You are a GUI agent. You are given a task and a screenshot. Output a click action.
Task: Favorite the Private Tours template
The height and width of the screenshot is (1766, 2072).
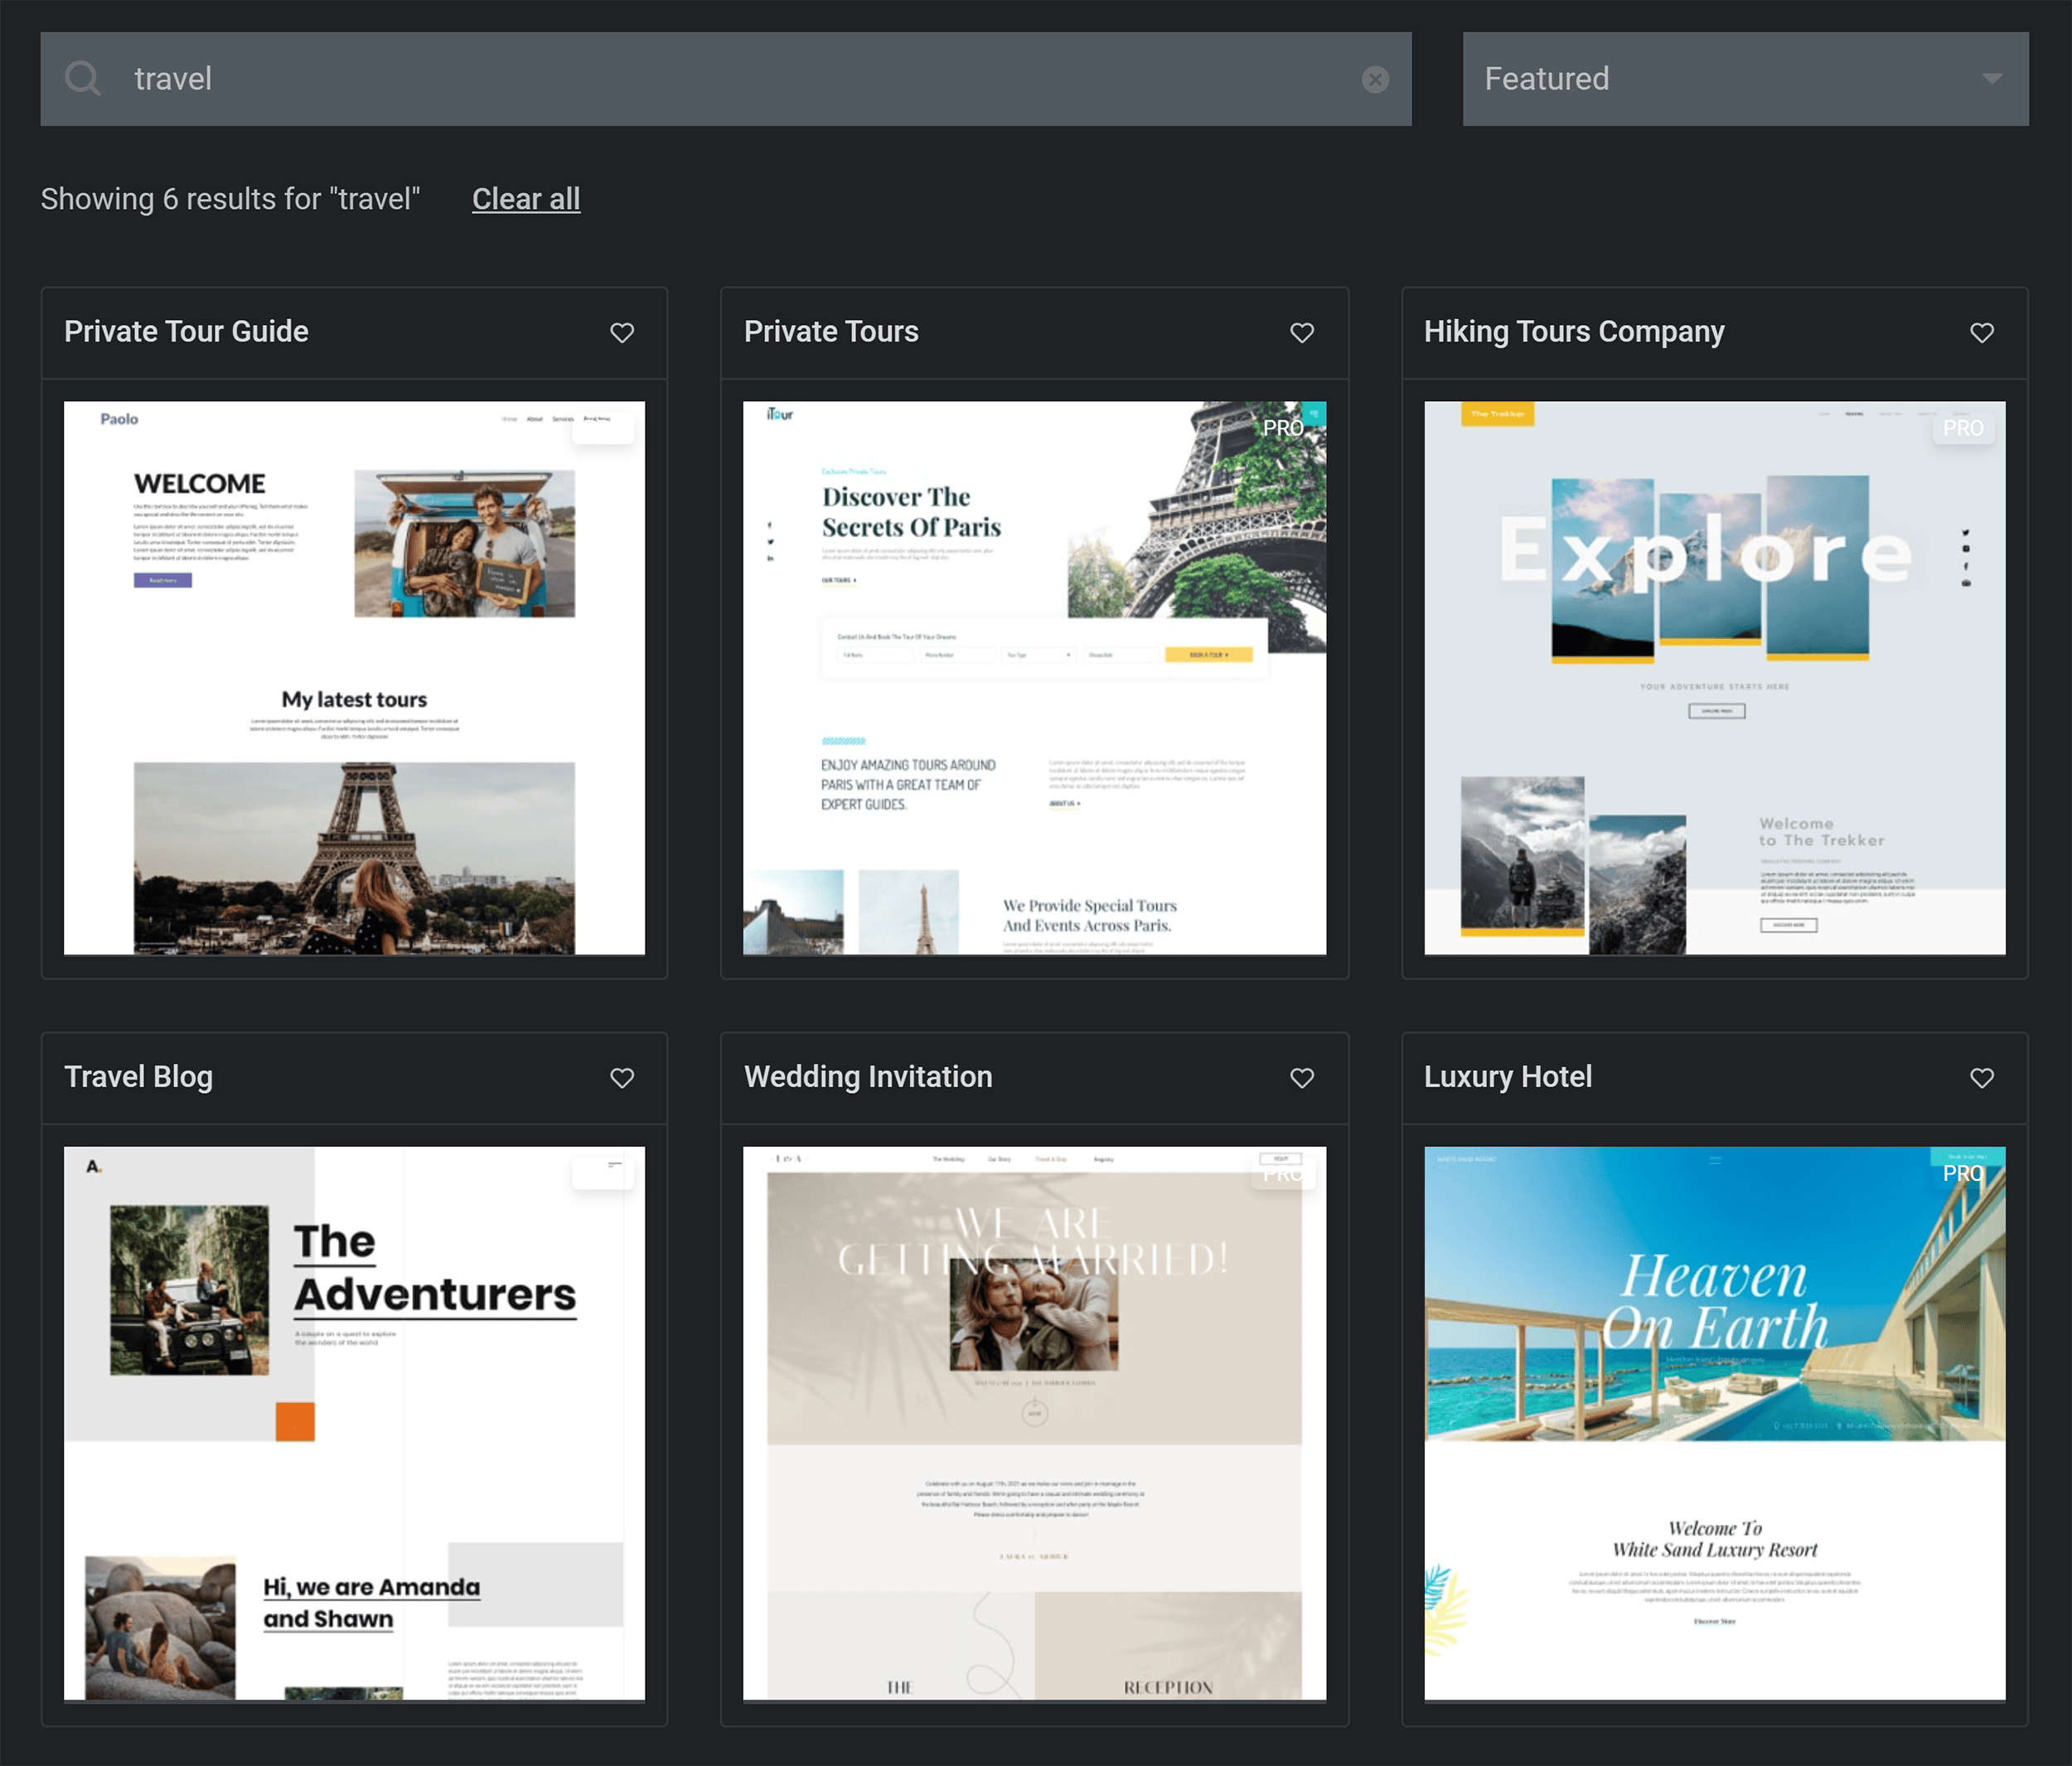coord(1301,331)
